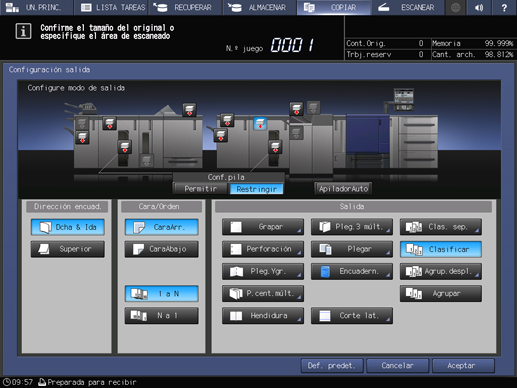Open Grapar staple options
517x388 pixels.
coord(263,227)
